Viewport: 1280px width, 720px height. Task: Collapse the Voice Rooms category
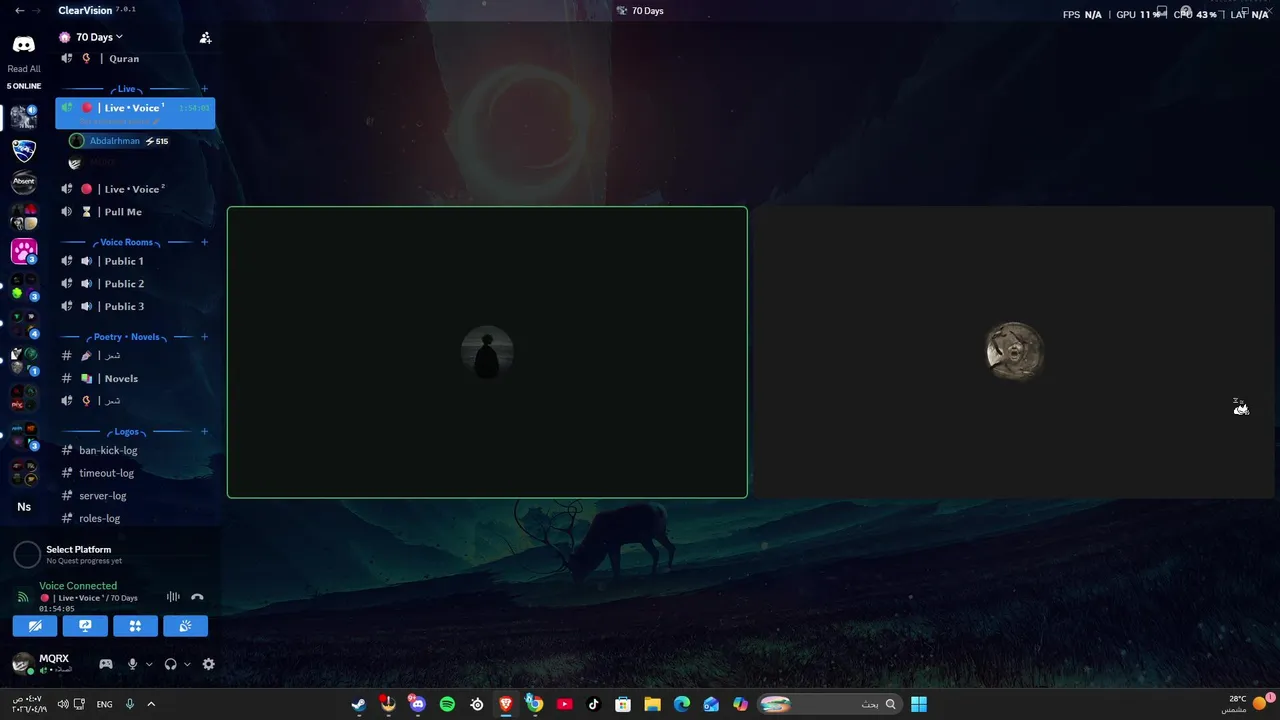point(126,242)
